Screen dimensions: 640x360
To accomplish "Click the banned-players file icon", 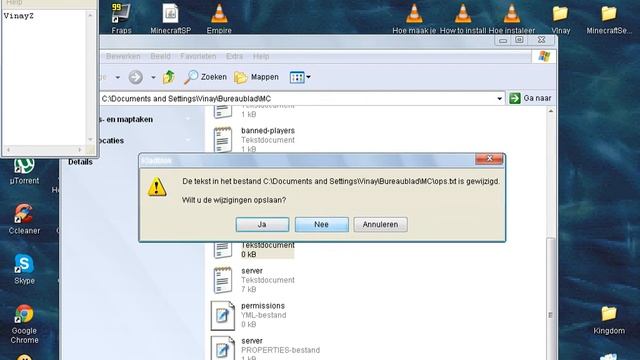I will (x=222, y=140).
